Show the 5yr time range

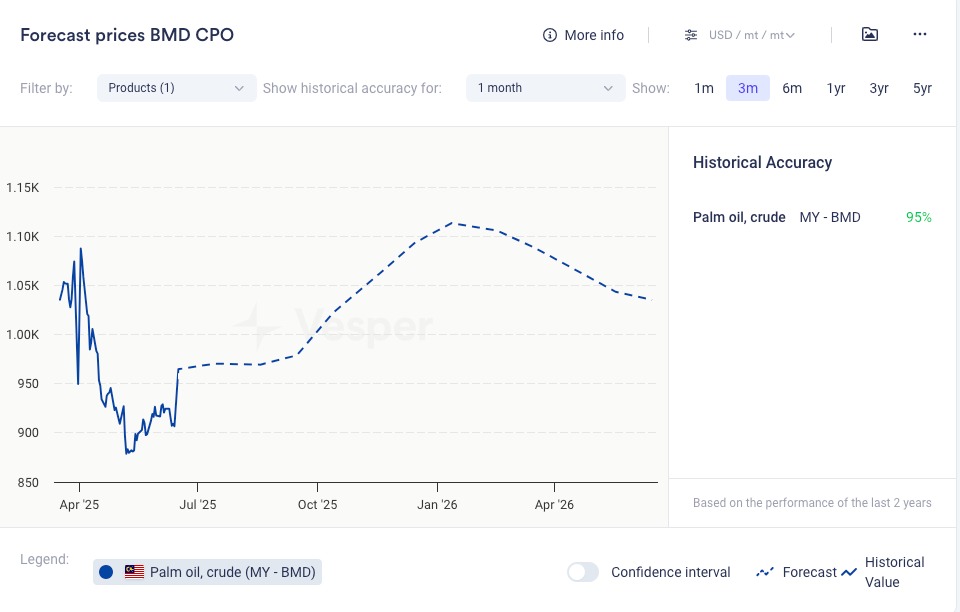coord(922,88)
